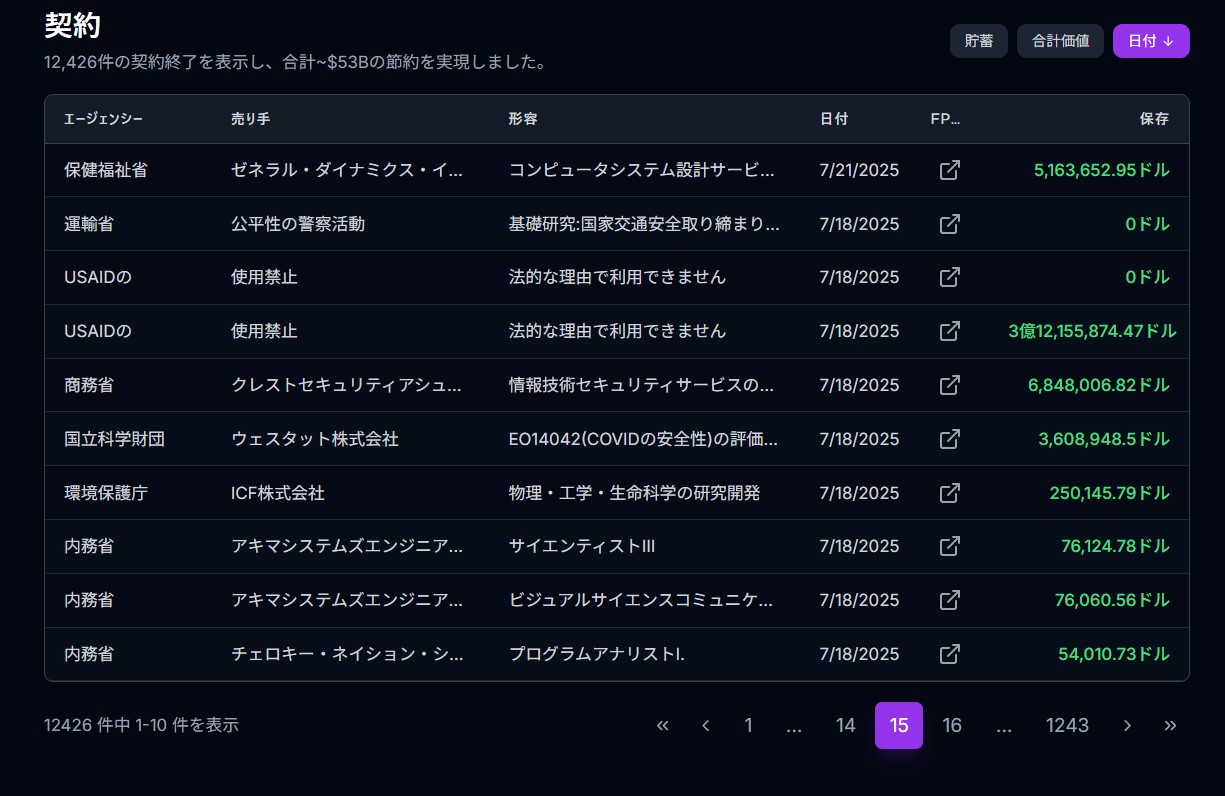
Task: Open FPDS link for 運輸省 row
Action: [950, 224]
